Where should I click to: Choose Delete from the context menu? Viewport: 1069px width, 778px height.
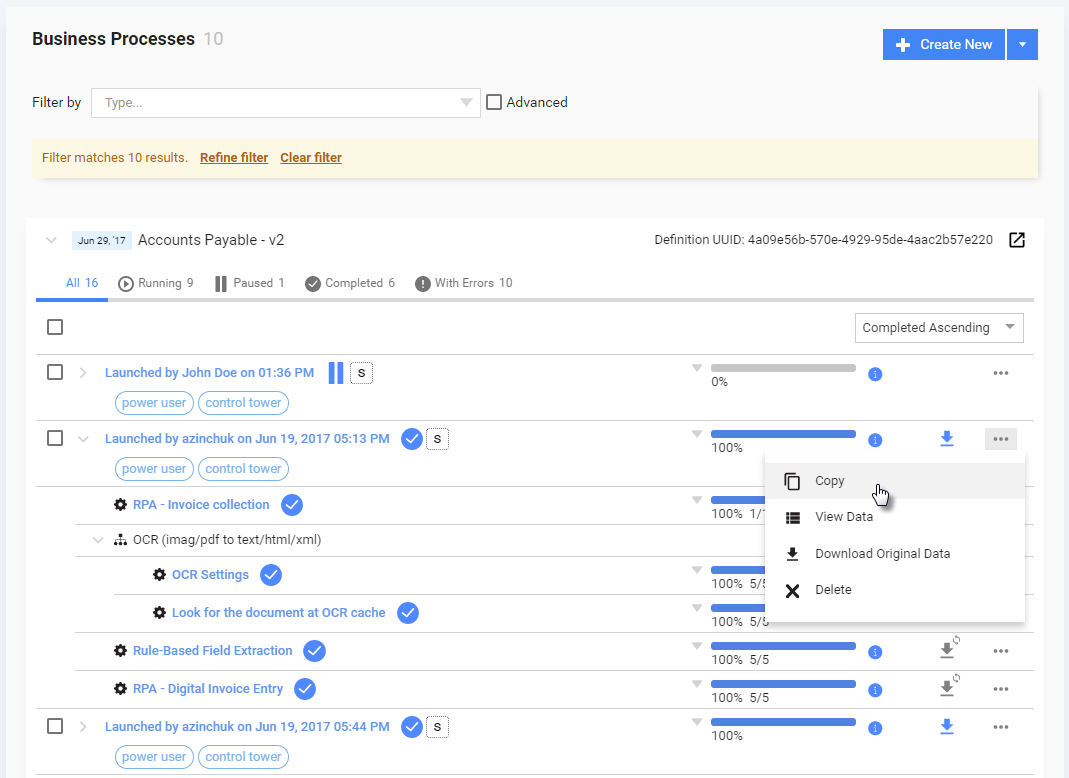tap(895, 590)
